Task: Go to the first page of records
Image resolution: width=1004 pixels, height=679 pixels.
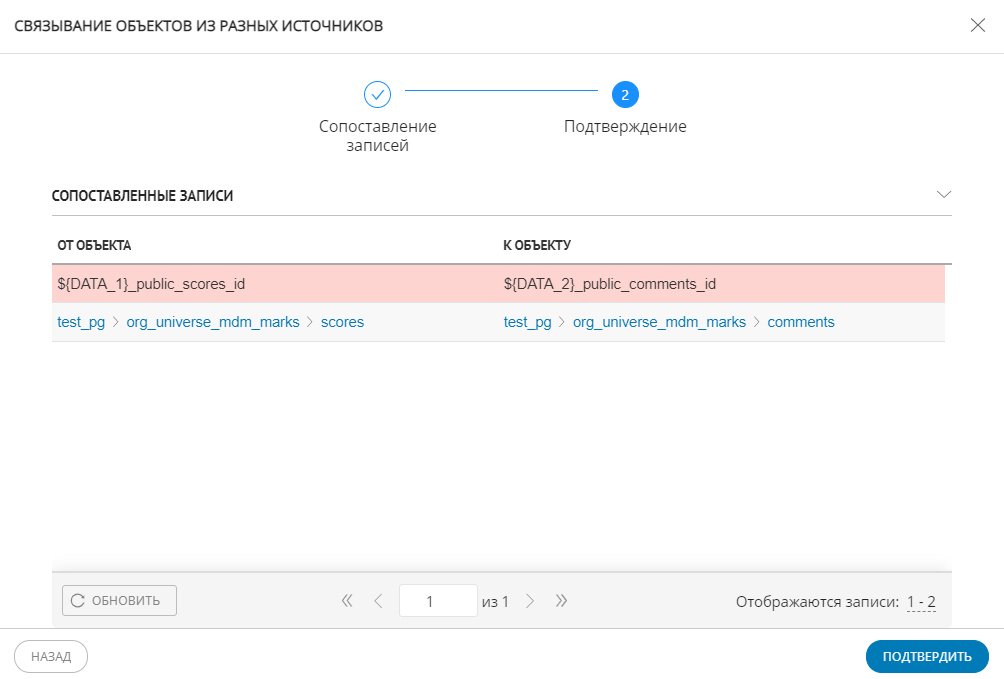Action: [x=347, y=601]
